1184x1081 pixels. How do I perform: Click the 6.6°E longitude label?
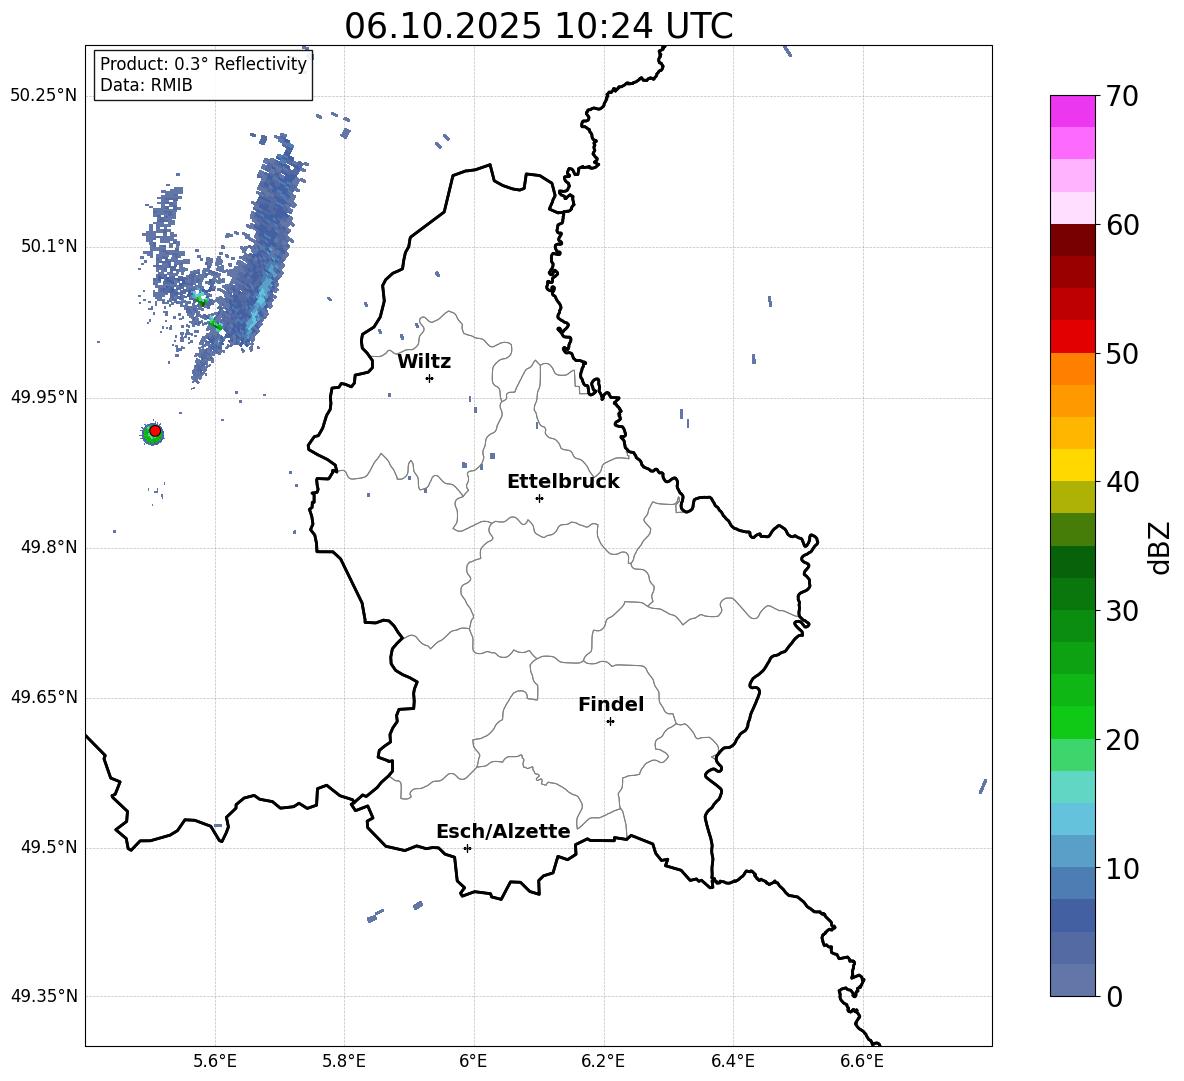point(862,1061)
